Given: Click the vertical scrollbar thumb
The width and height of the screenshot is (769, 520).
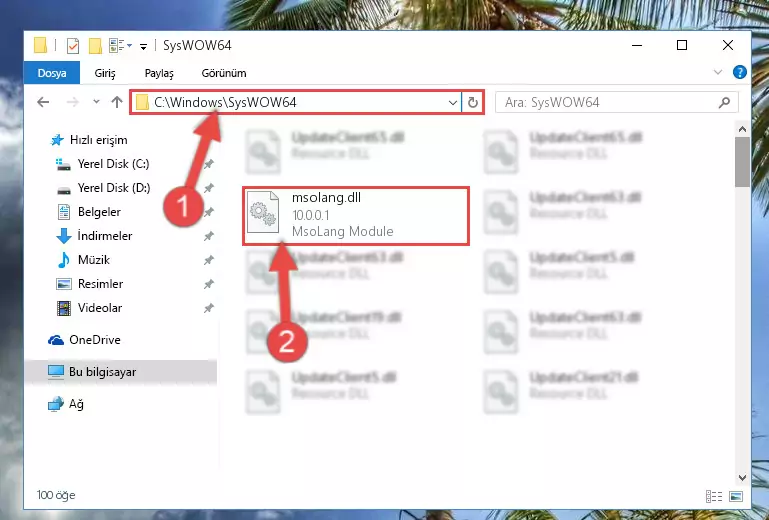Looking at the screenshot, I should 742,162.
